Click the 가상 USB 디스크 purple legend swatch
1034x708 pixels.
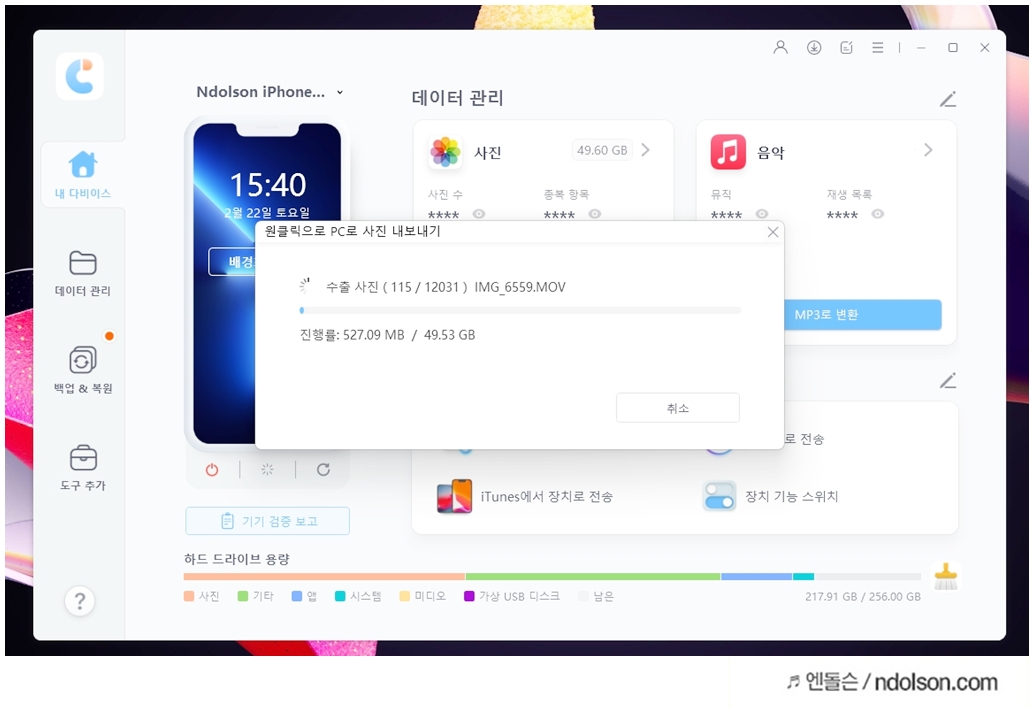coord(470,596)
